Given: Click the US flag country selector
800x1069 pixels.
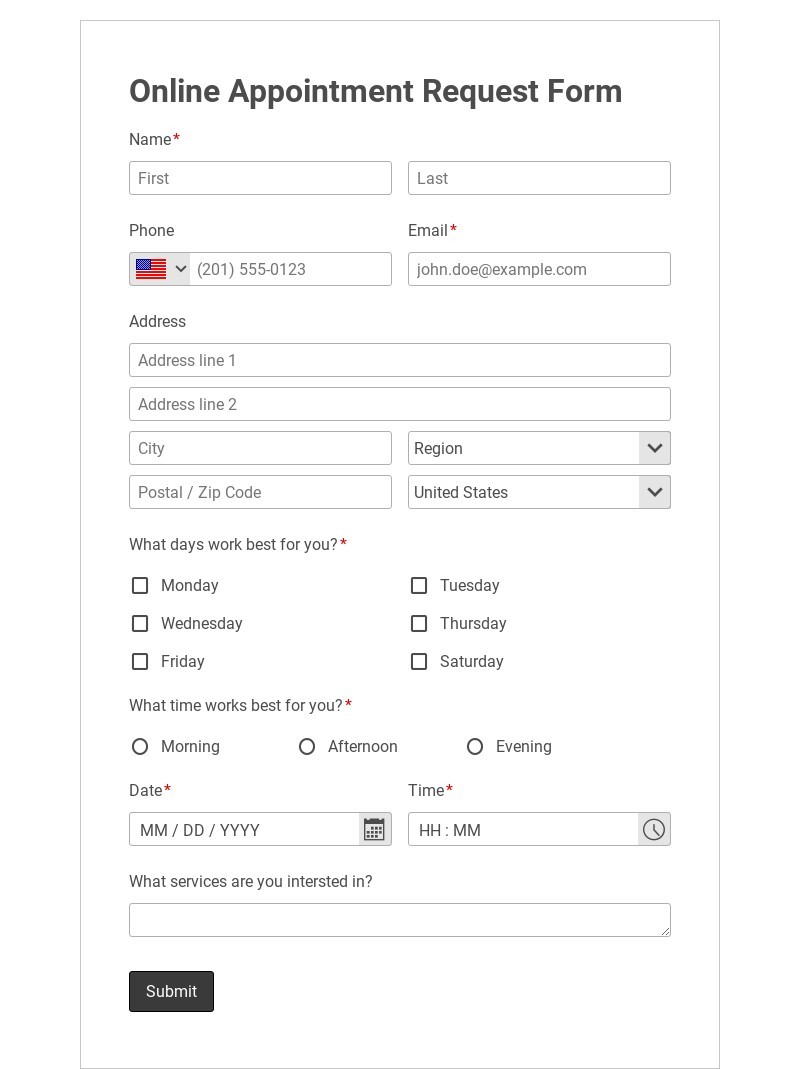Looking at the screenshot, I should click(x=160, y=269).
